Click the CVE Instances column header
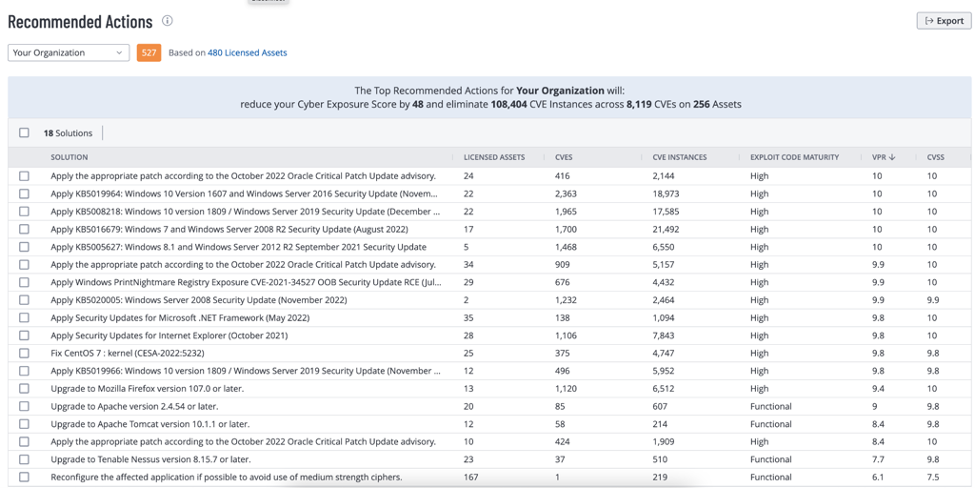Image resolution: width=977 pixels, height=489 pixels. click(x=678, y=157)
